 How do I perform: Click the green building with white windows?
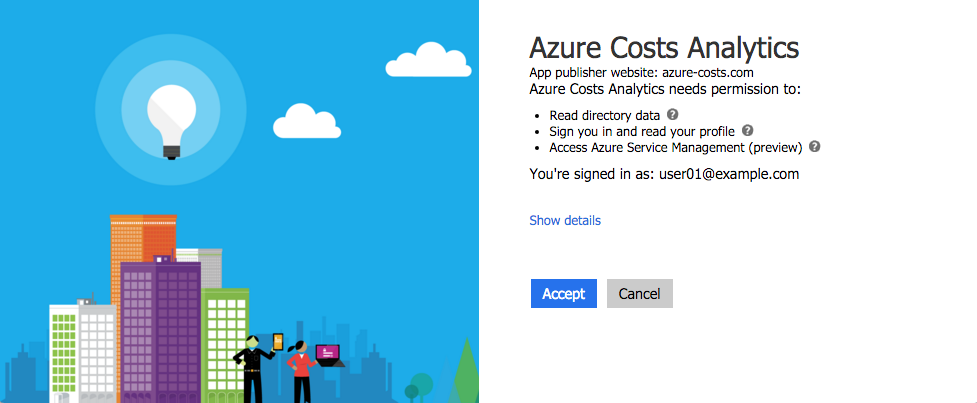pos(224,343)
